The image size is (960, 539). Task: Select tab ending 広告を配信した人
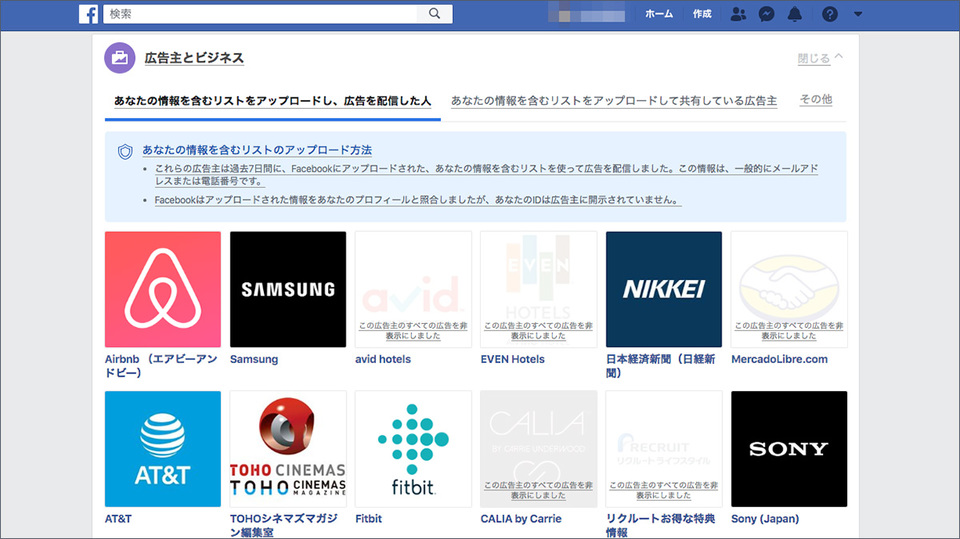coord(272,101)
